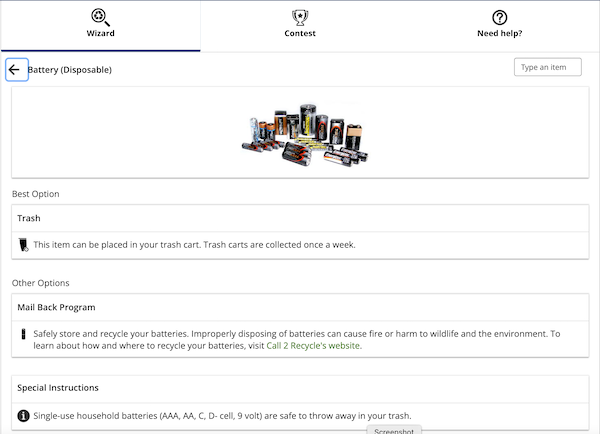Focus the Type an item search field
The height and width of the screenshot is (434, 600).
coord(548,67)
